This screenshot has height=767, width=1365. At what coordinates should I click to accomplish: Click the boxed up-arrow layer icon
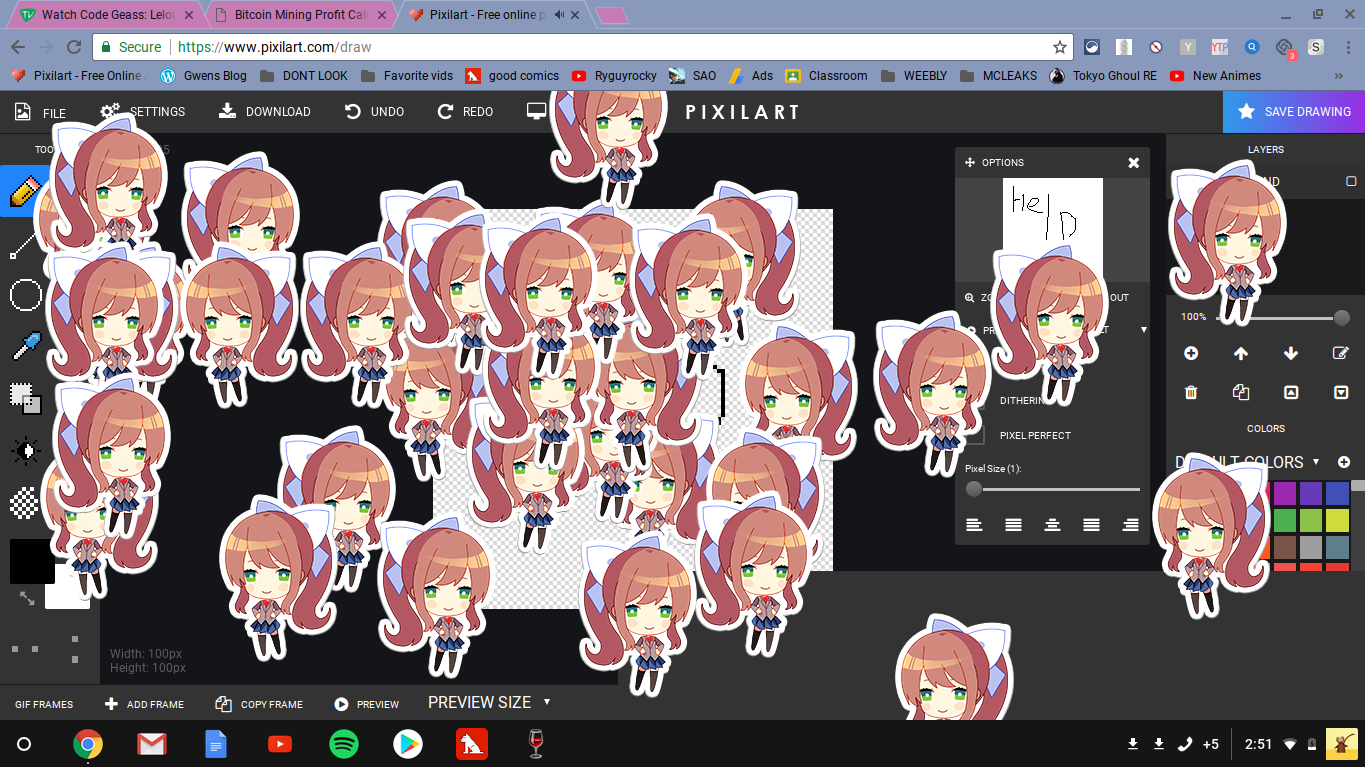tap(1291, 393)
